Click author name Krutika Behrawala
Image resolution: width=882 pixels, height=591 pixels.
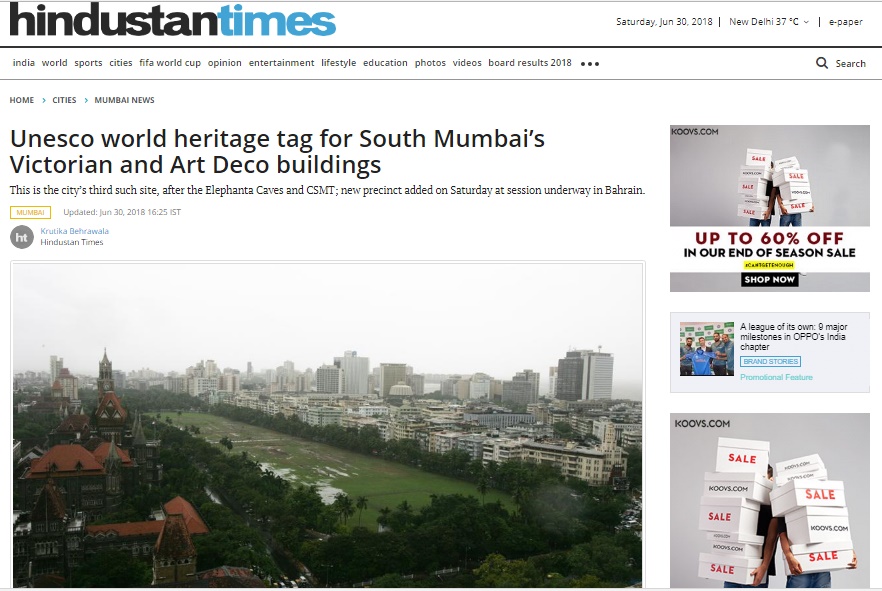point(74,231)
